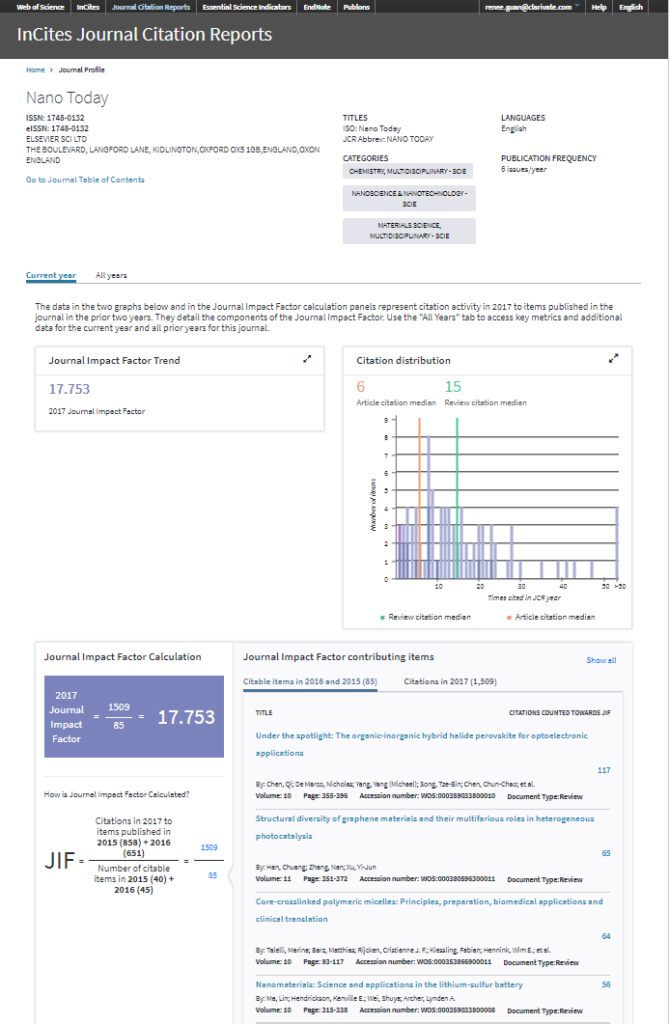
Task: Expand the Journal Impact Factor Trend panel
Action: click(x=307, y=360)
